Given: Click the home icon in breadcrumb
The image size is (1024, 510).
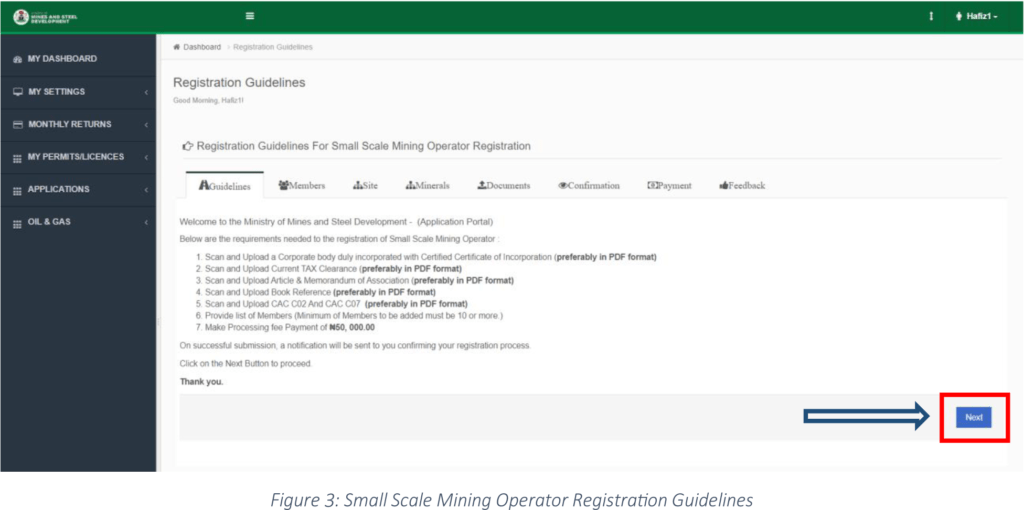Looking at the screenshot, I should [x=177, y=47].
